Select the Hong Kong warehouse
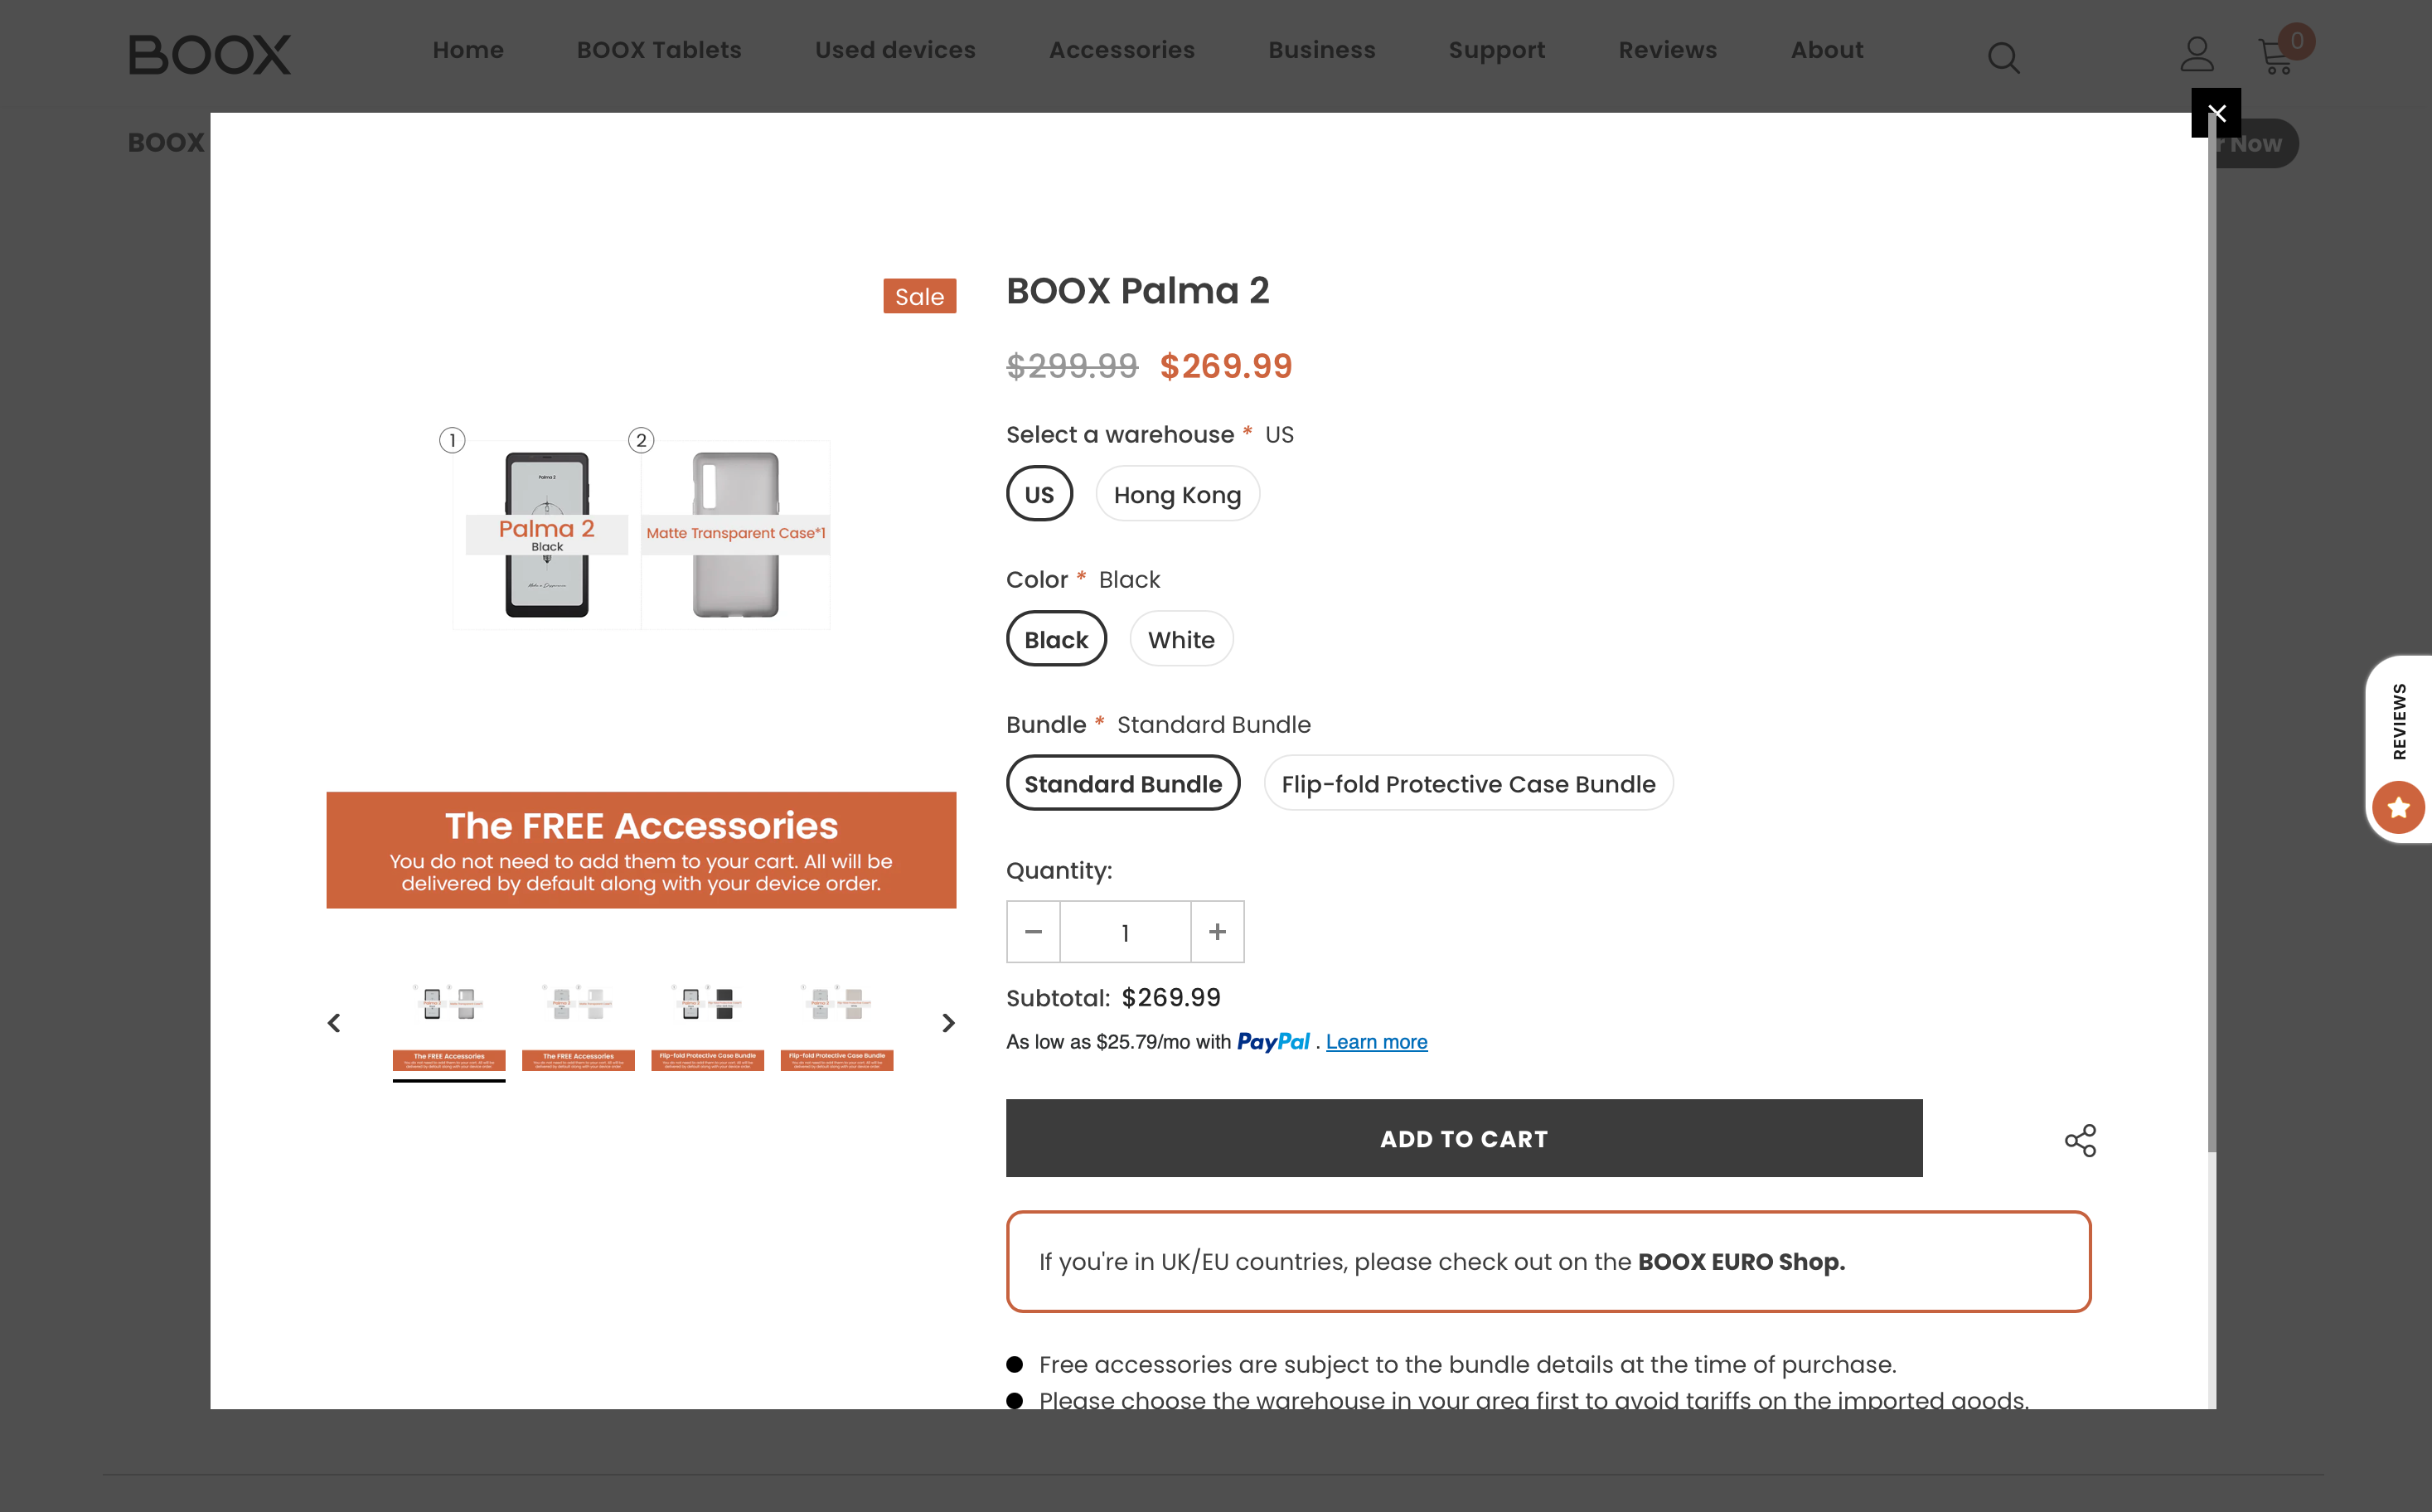This screenshot has height=1512, width=2432. 1177,494
